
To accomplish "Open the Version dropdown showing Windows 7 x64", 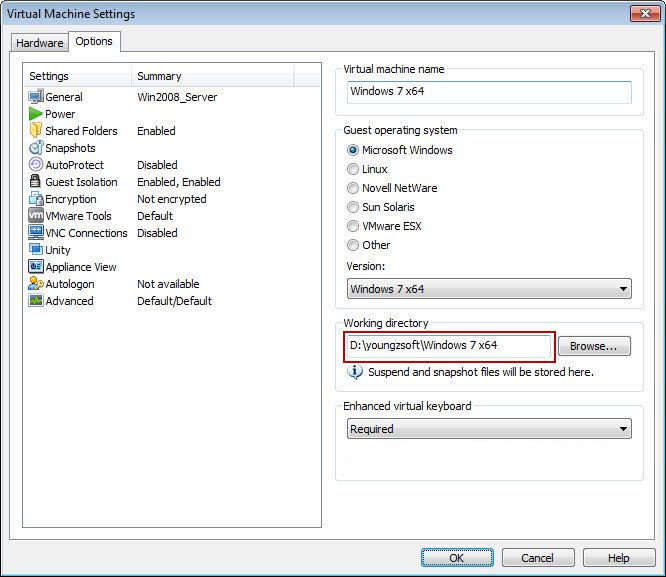I will point(489,289).
